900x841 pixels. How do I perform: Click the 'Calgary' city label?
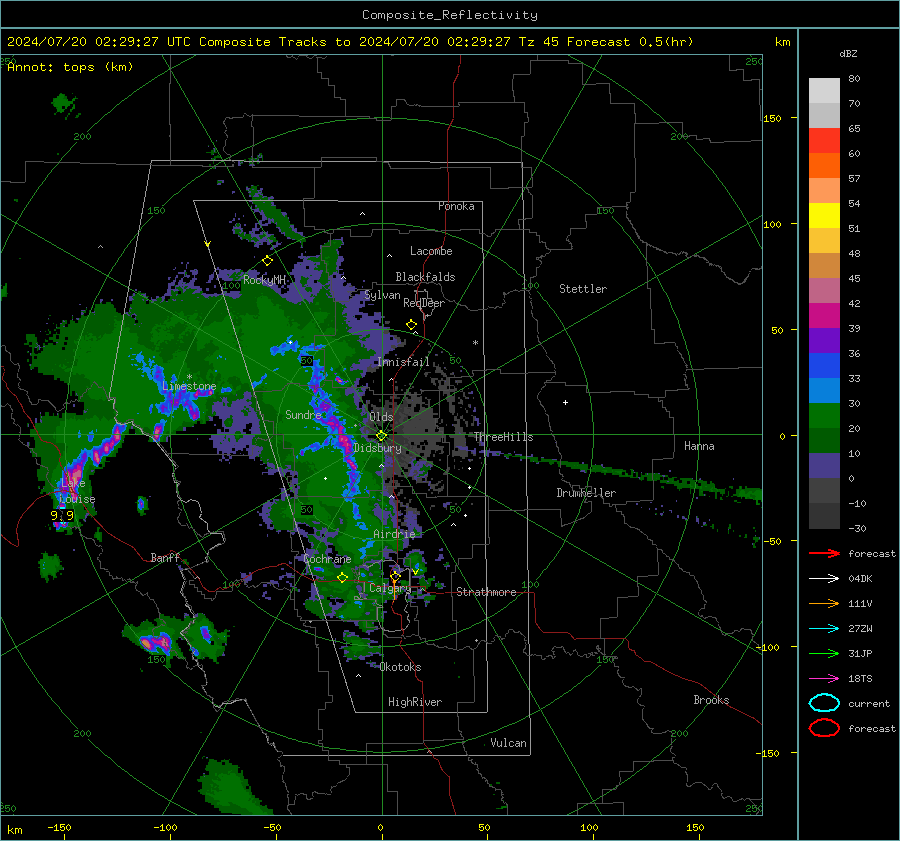pyautogui.click(x=390, y=588)
